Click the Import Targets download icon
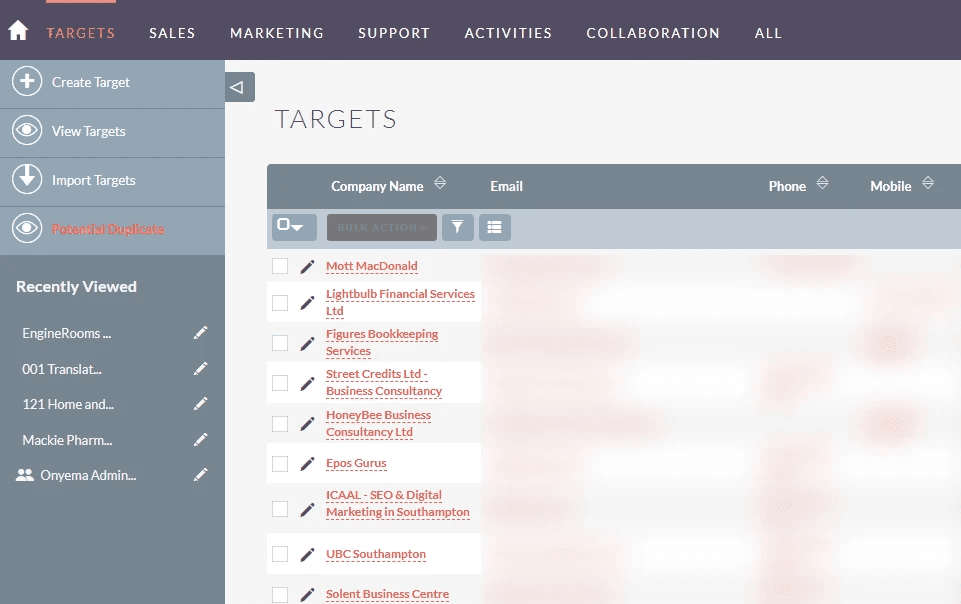This screenshot has height=604, width=961. point(27,179)
